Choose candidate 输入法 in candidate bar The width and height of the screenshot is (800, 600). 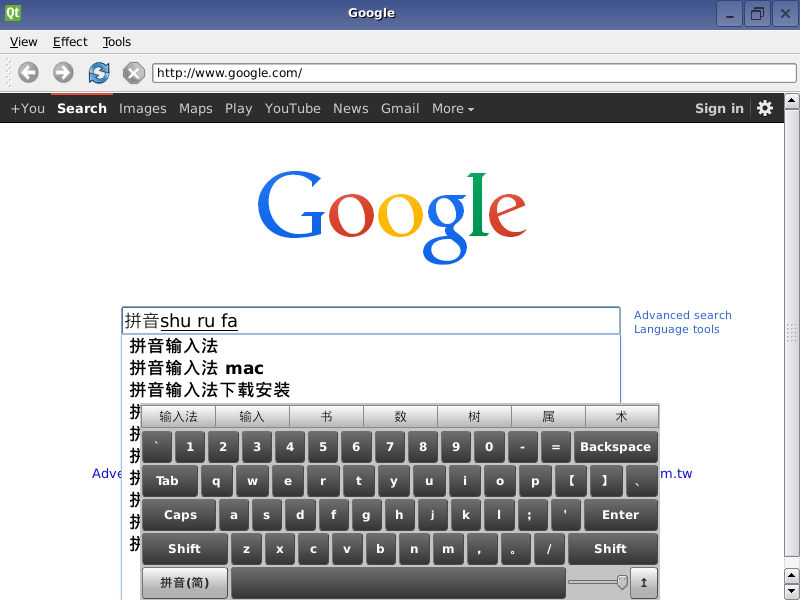(x=178, y=416)
